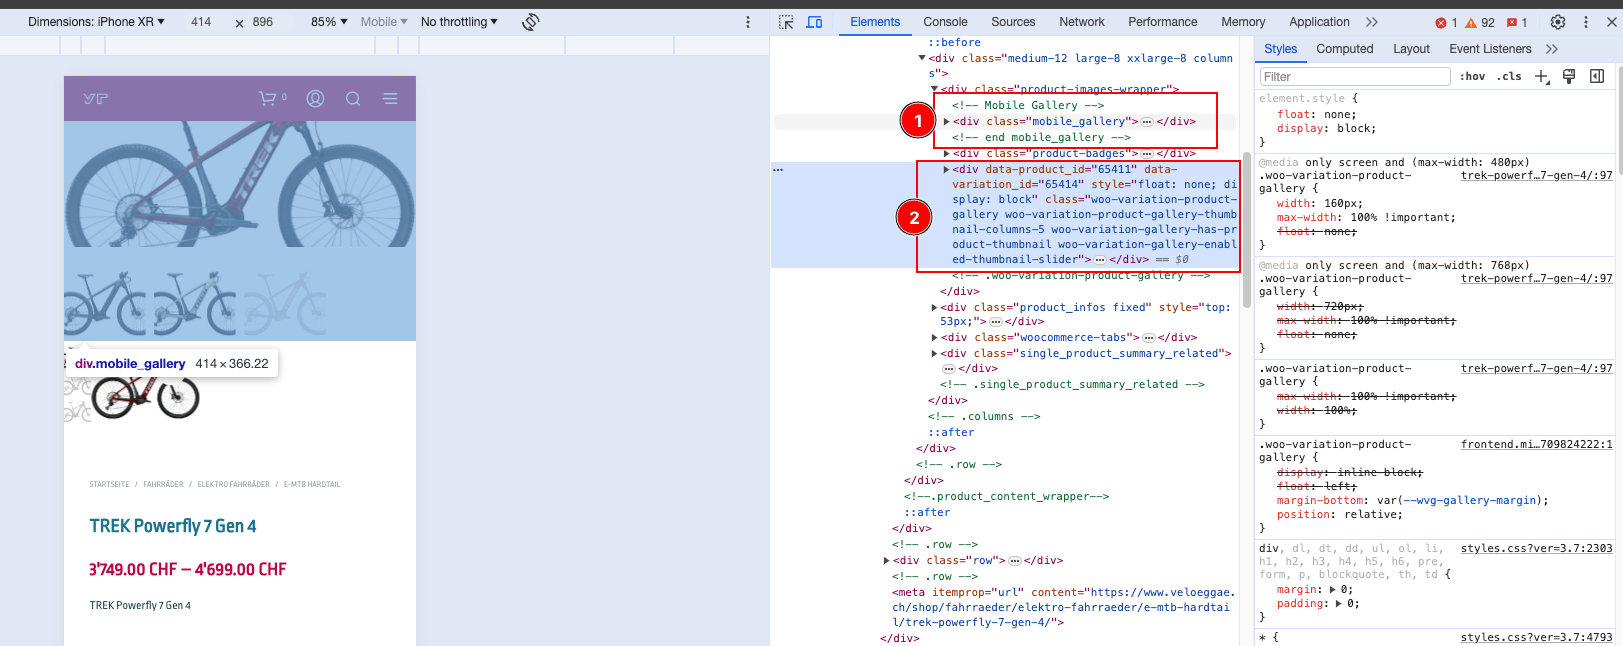Expand ellipsis of the row div
The width and height of the screenshot is (1623, 646).
pyautogui.click(x=1015, y=561)
